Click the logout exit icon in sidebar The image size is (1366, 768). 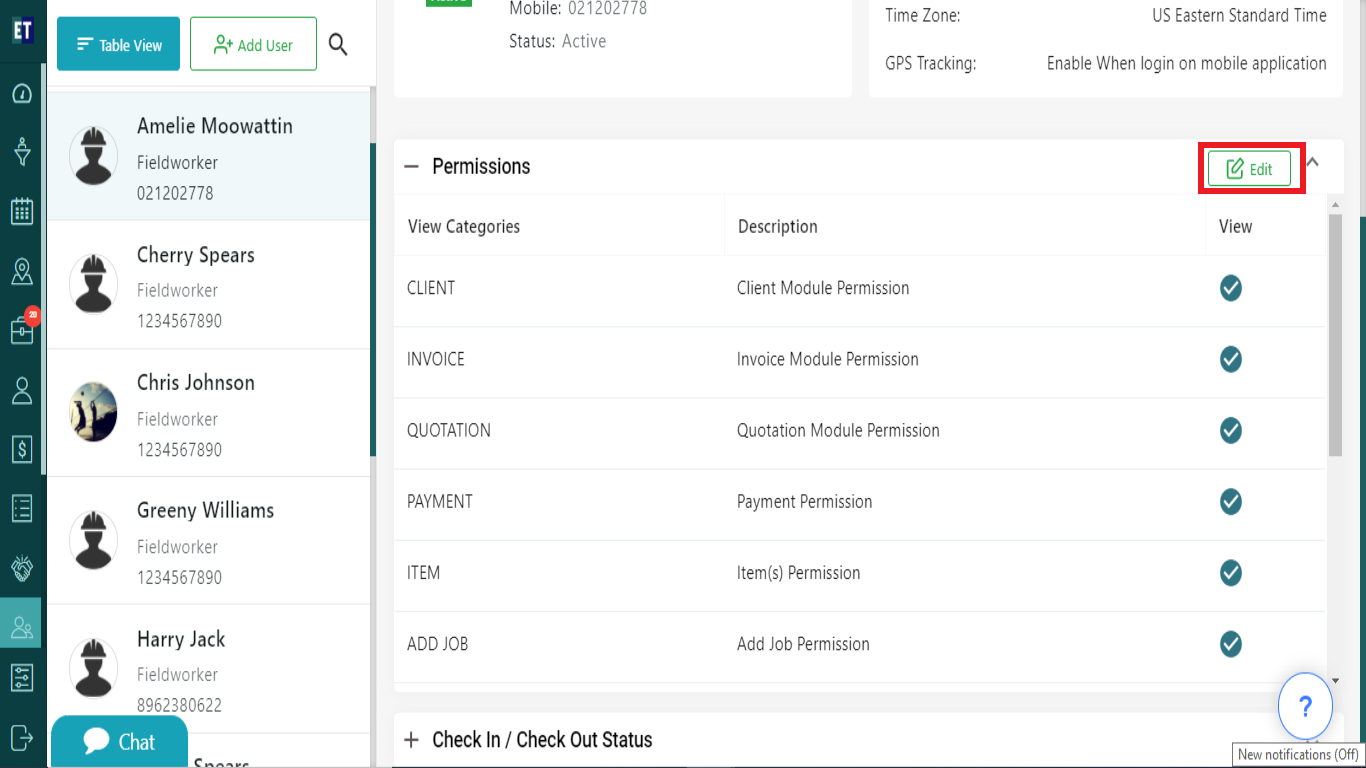pyautogui.click(x=22, y=737)
